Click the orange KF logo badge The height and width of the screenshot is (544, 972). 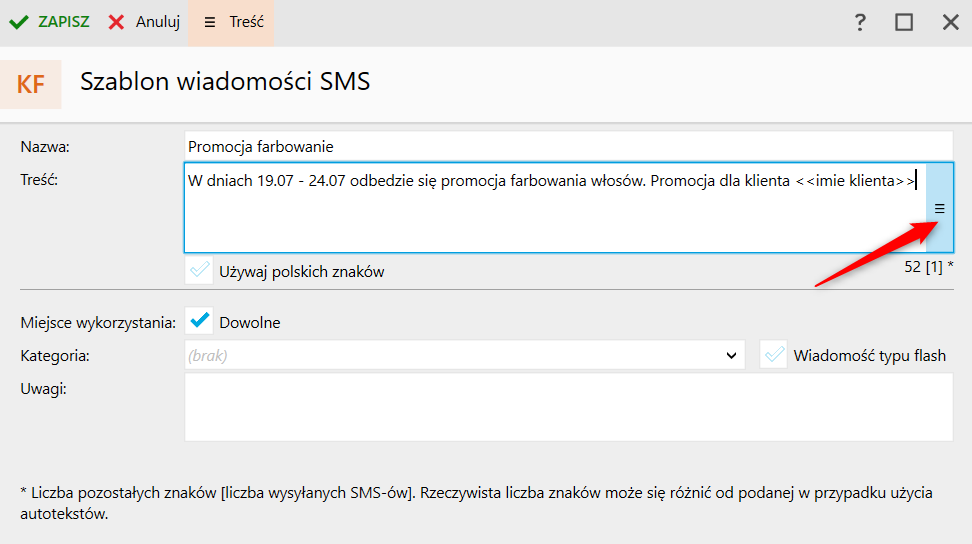click(x=31, y=85)
